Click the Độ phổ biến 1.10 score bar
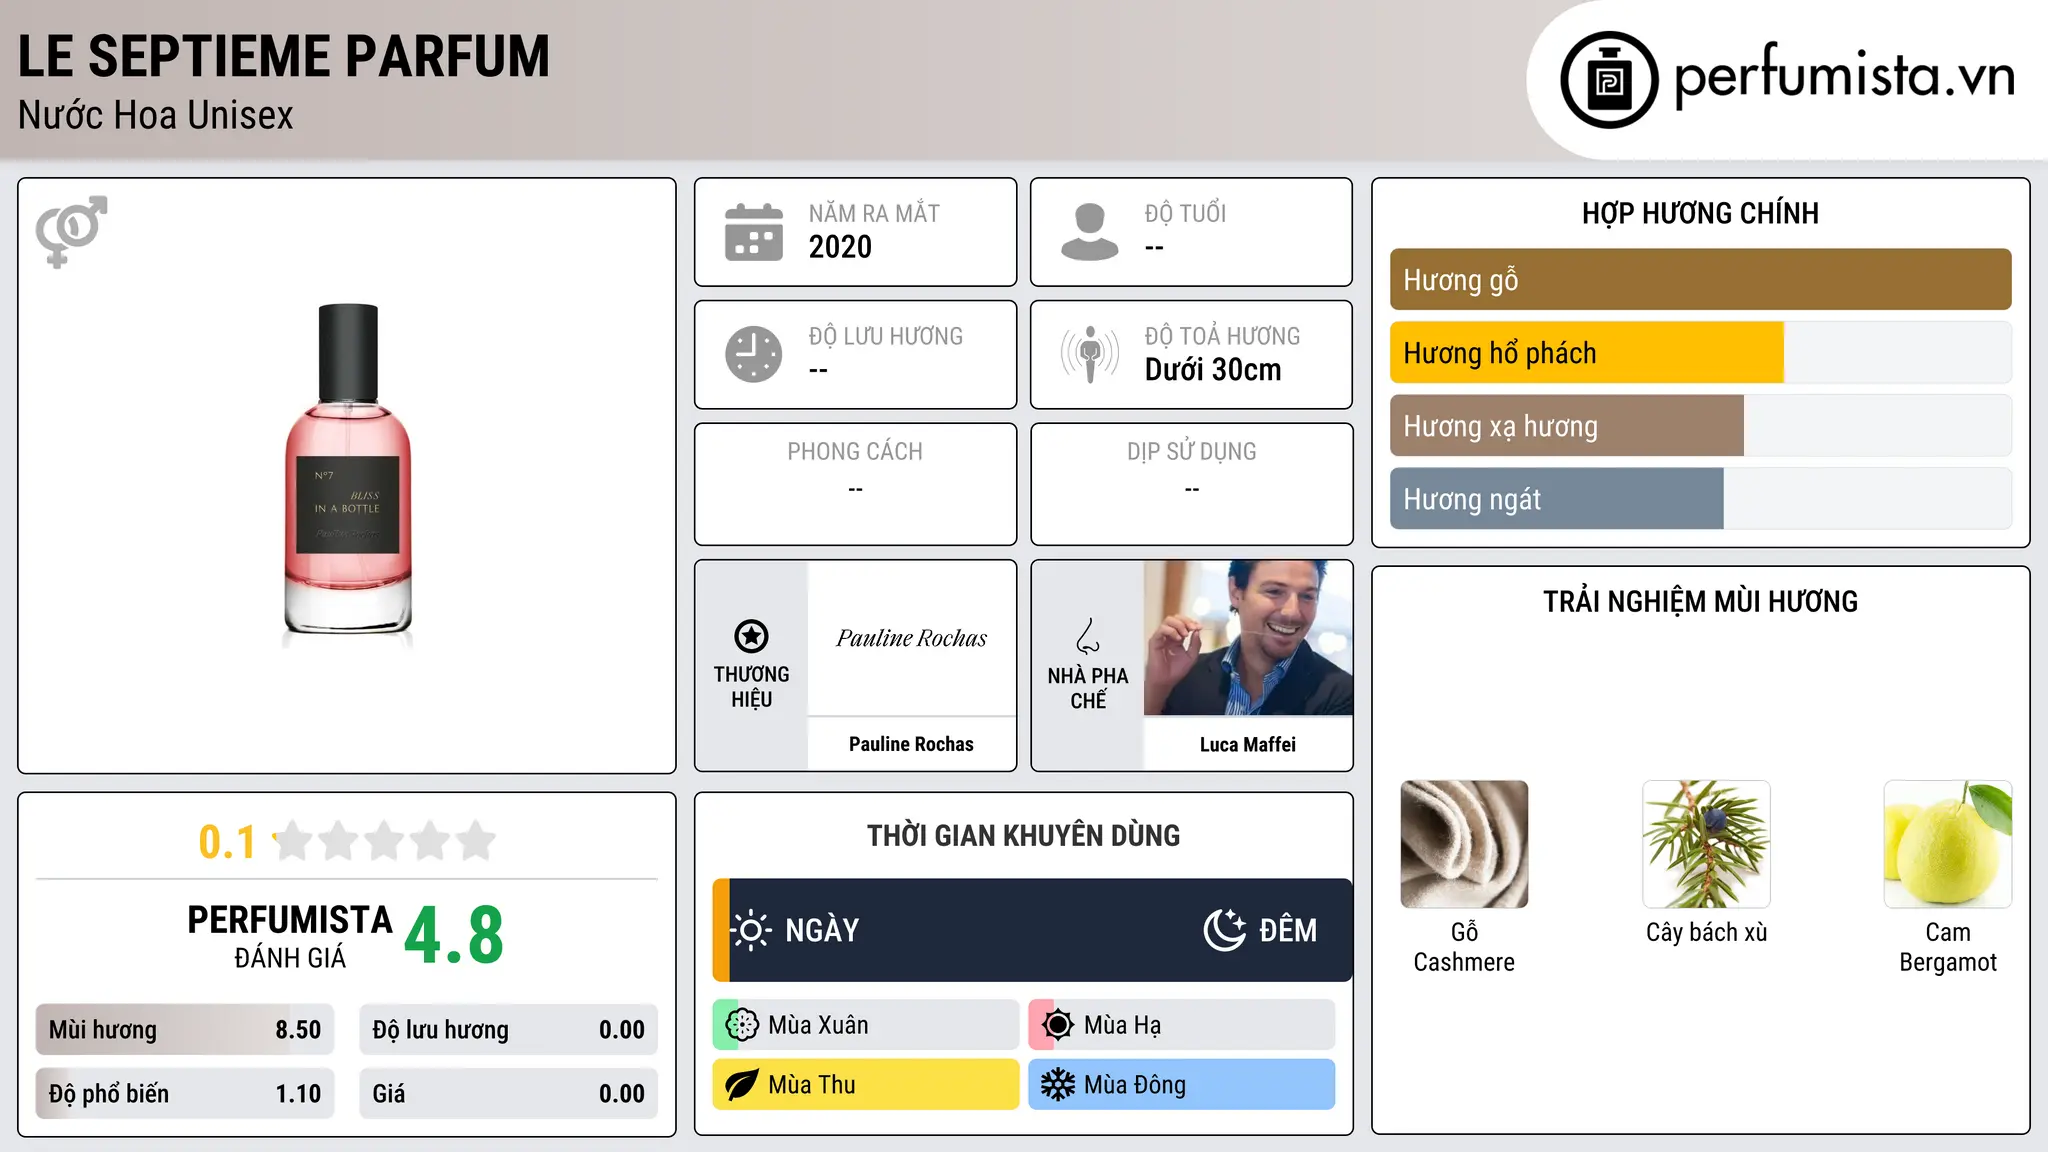 tap(185, 1094)
